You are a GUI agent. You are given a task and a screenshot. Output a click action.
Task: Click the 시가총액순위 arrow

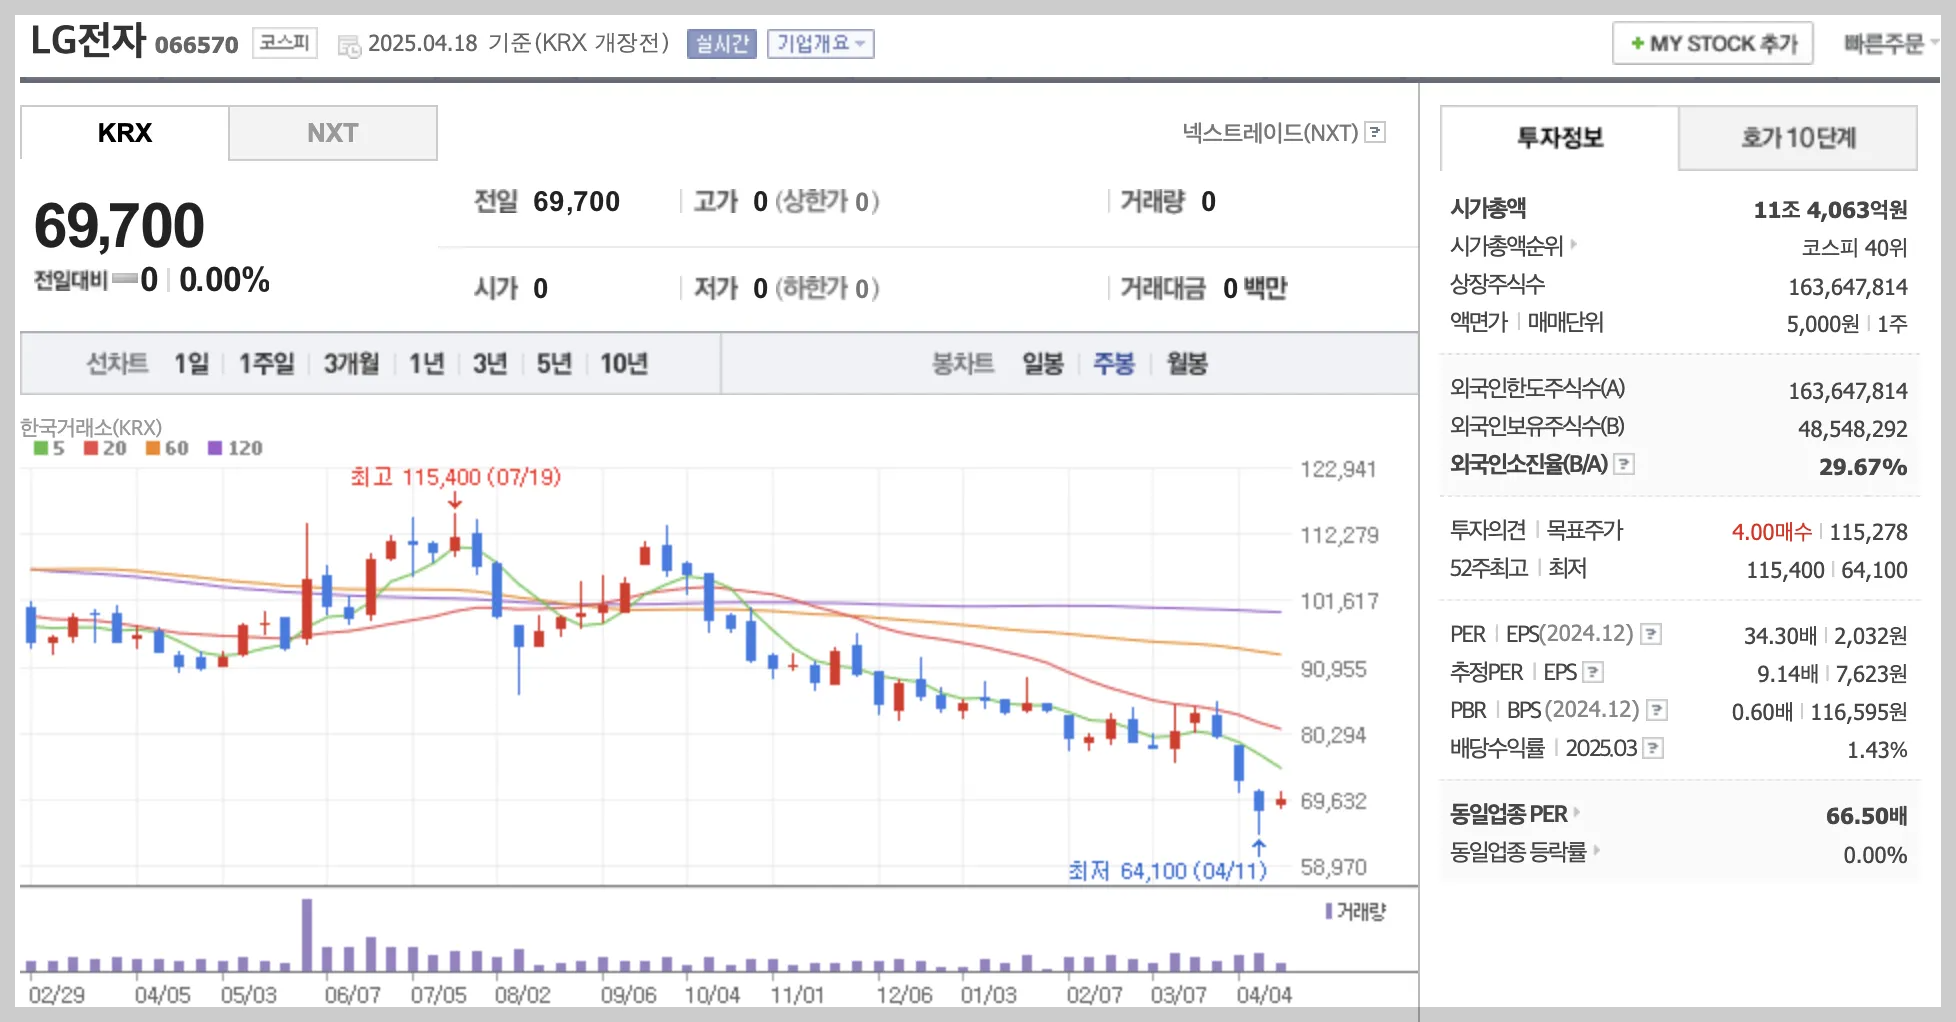(1573, 244)
